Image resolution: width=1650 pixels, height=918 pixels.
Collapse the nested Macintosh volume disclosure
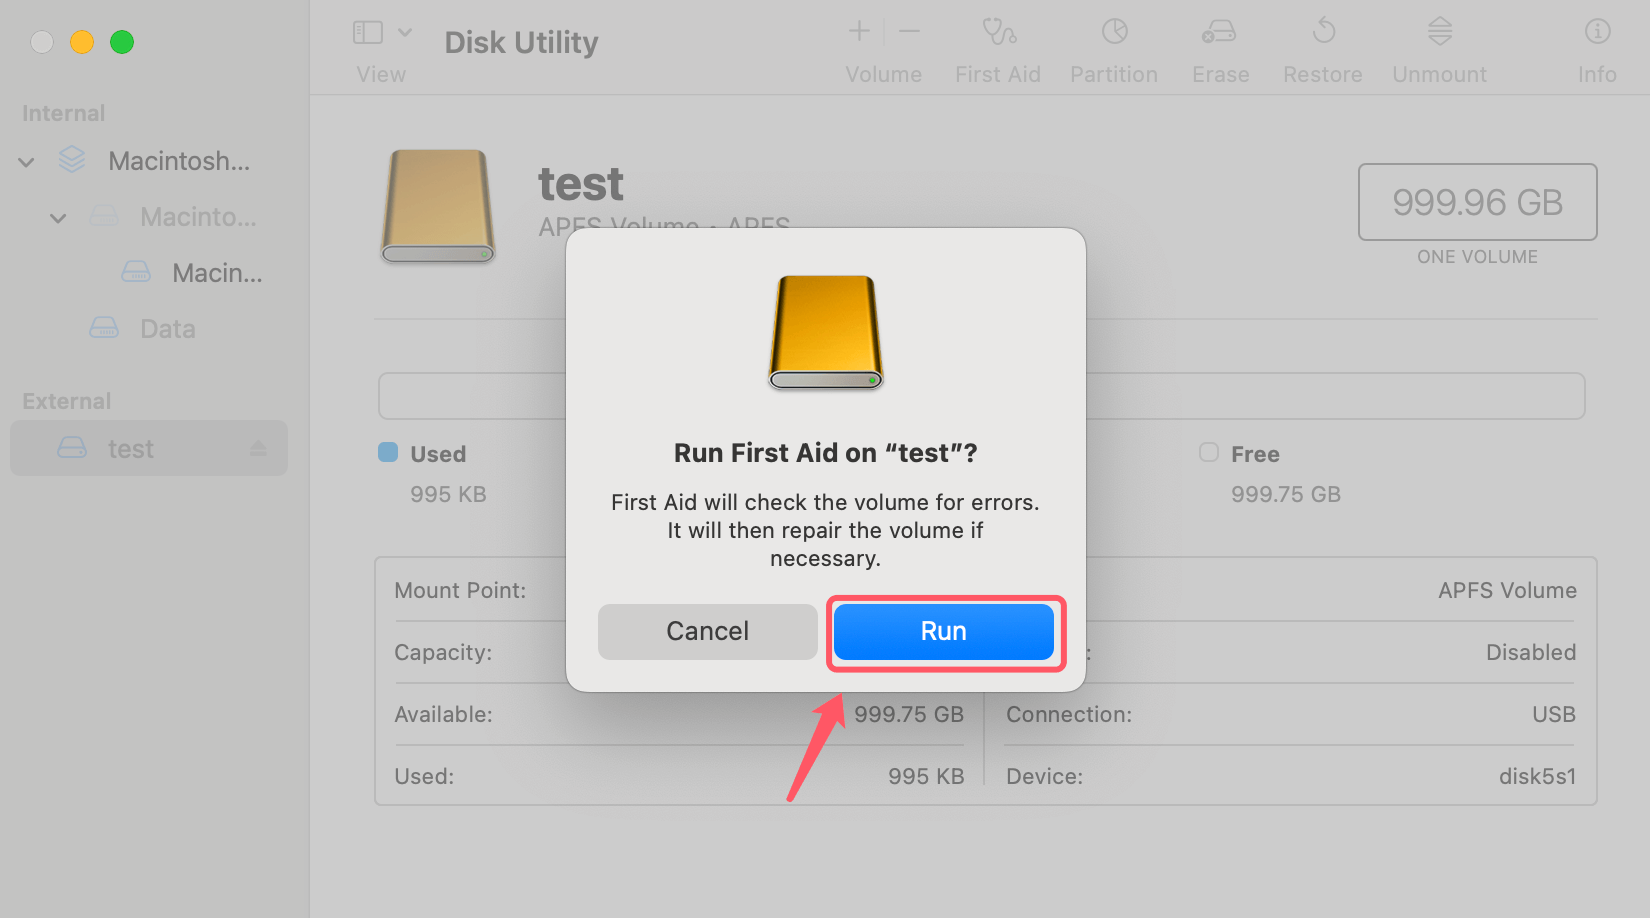coord(57,217)
